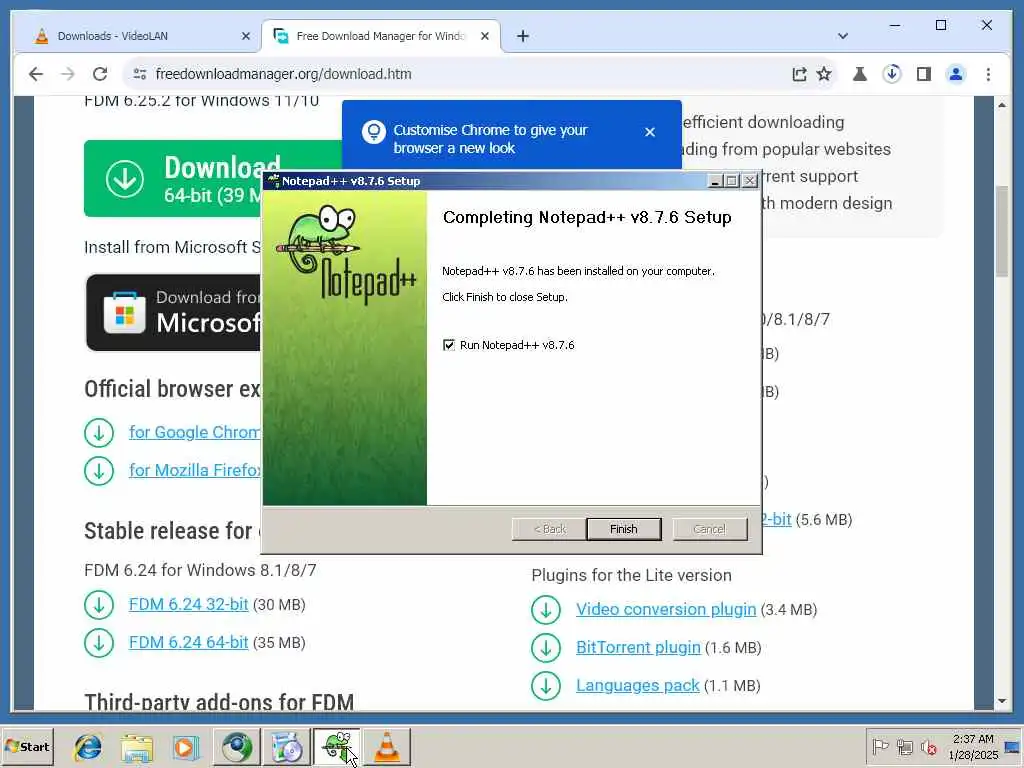Click Finish in Notepad++ Setup
Viewport: 1024px width, 768px height.
pos(624,529)
